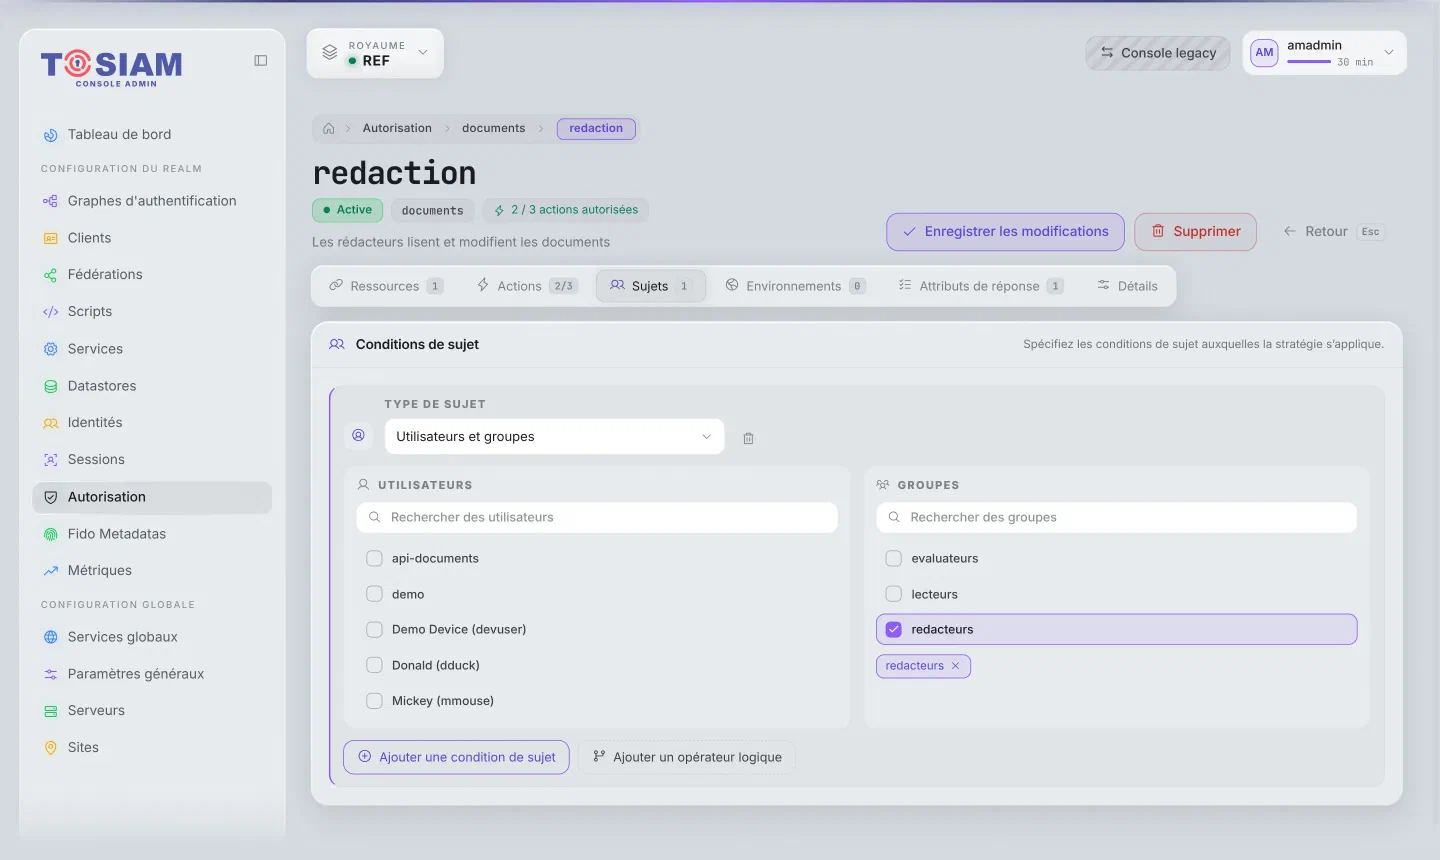Delete the subject condition with trash icon
Screen dimensions: 1440x860
(x=748, y=438)
